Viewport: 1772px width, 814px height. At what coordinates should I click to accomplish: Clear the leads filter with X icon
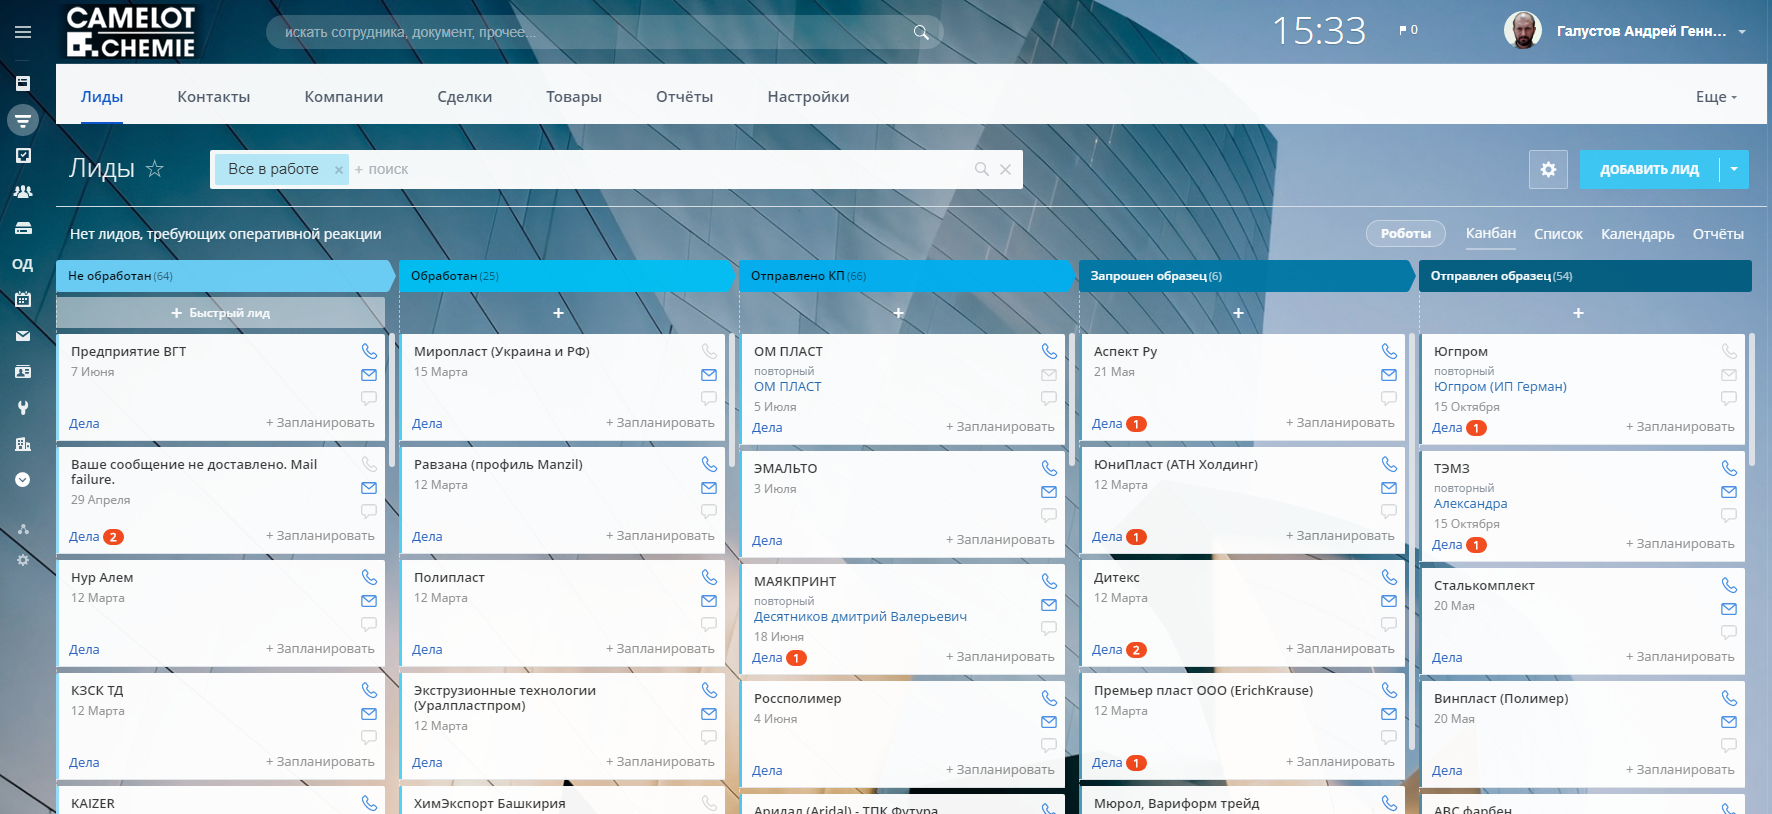pyautogui.click(x=1006, y=169)
